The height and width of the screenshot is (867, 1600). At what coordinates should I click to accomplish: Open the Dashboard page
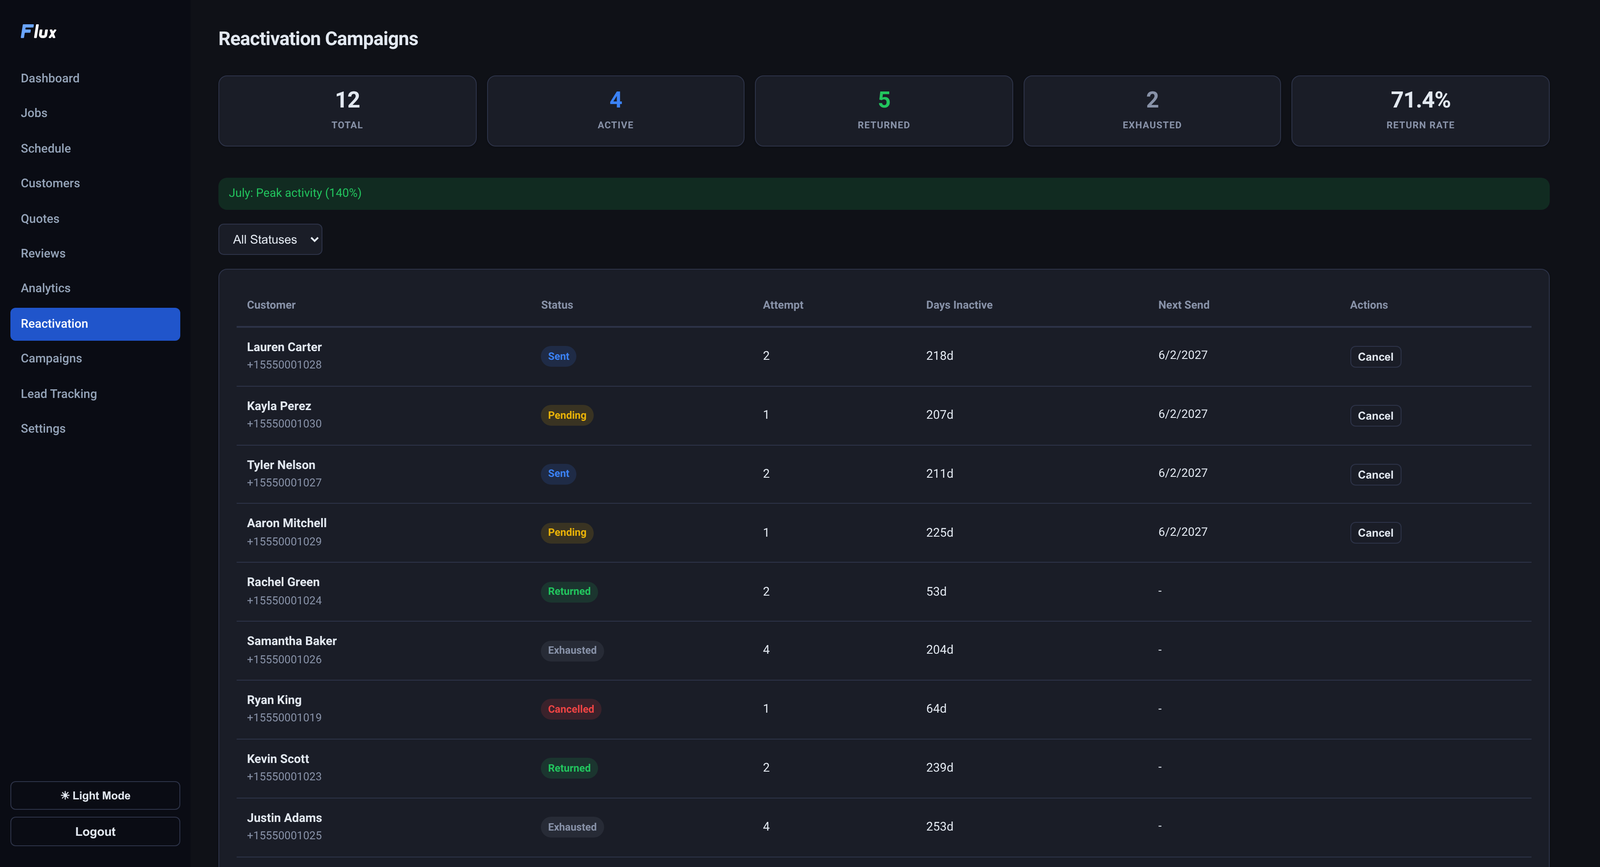tap(95, 78)
